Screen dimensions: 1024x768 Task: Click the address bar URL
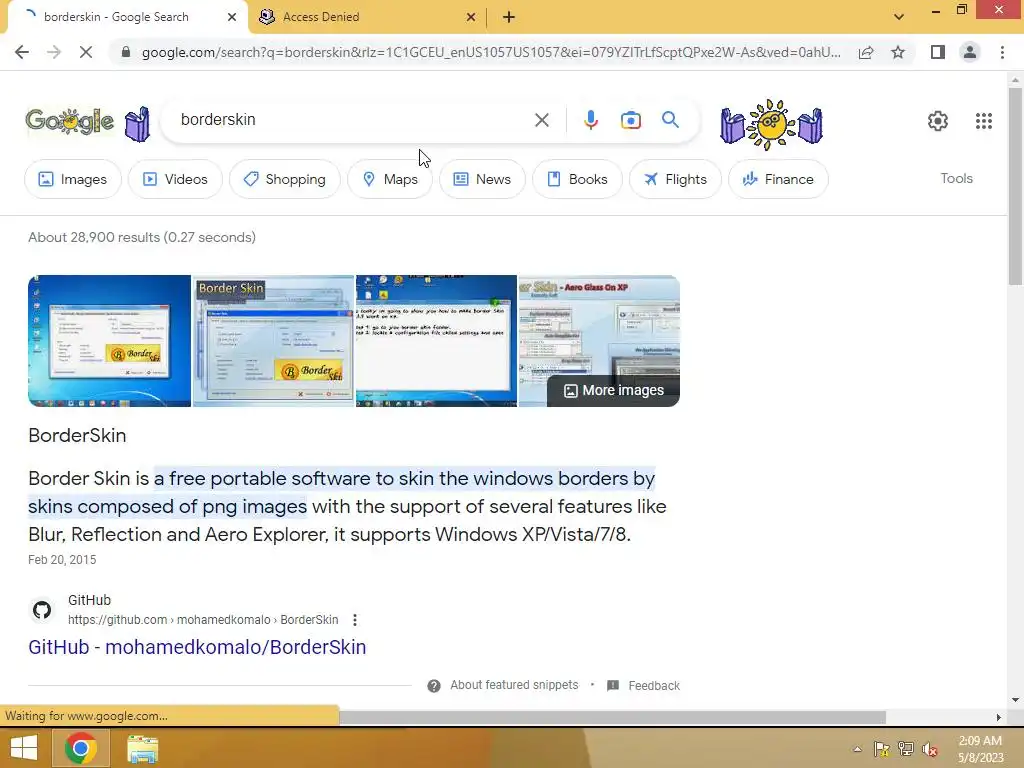[x=491, y=52]
